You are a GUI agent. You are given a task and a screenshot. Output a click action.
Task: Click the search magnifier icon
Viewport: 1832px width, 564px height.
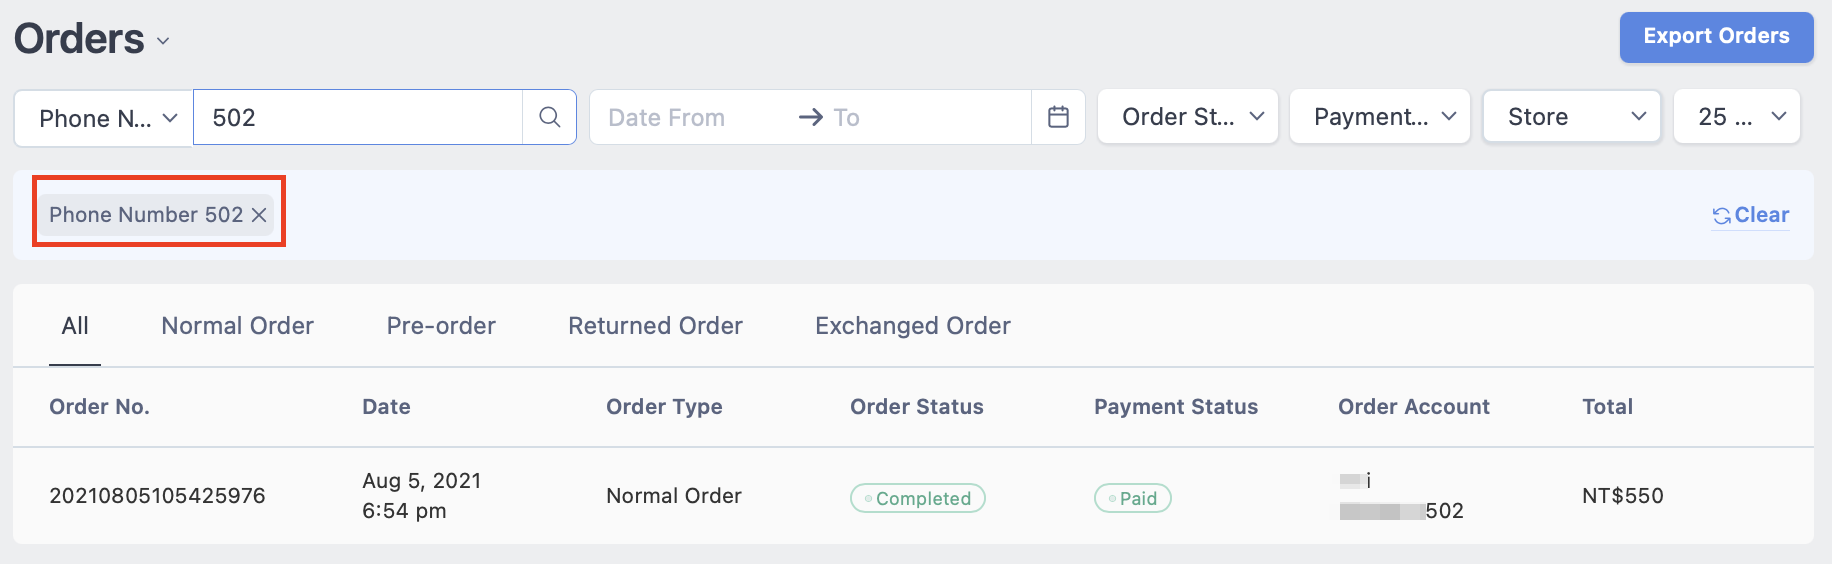point(549,117)
